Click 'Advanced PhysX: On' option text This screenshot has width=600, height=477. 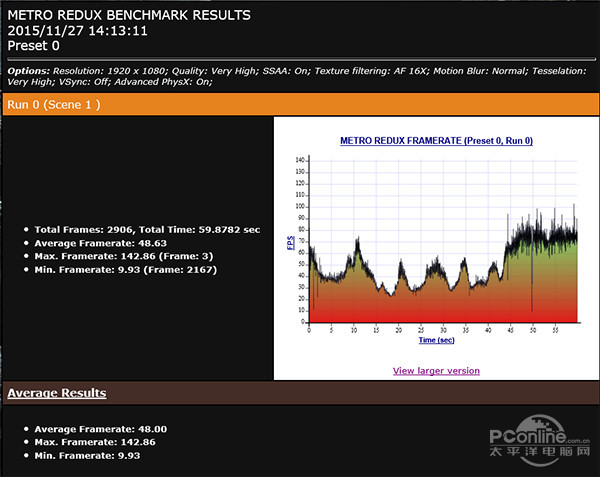(163, 82)
